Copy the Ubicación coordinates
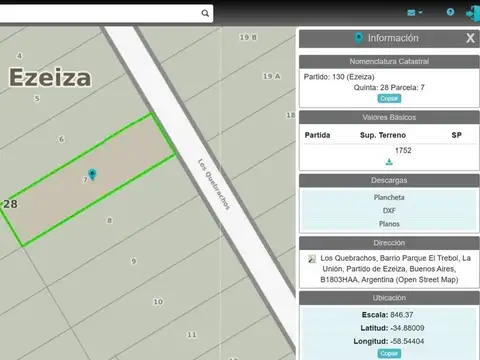This screenshot has height=360, width=480. pos(389,353)
